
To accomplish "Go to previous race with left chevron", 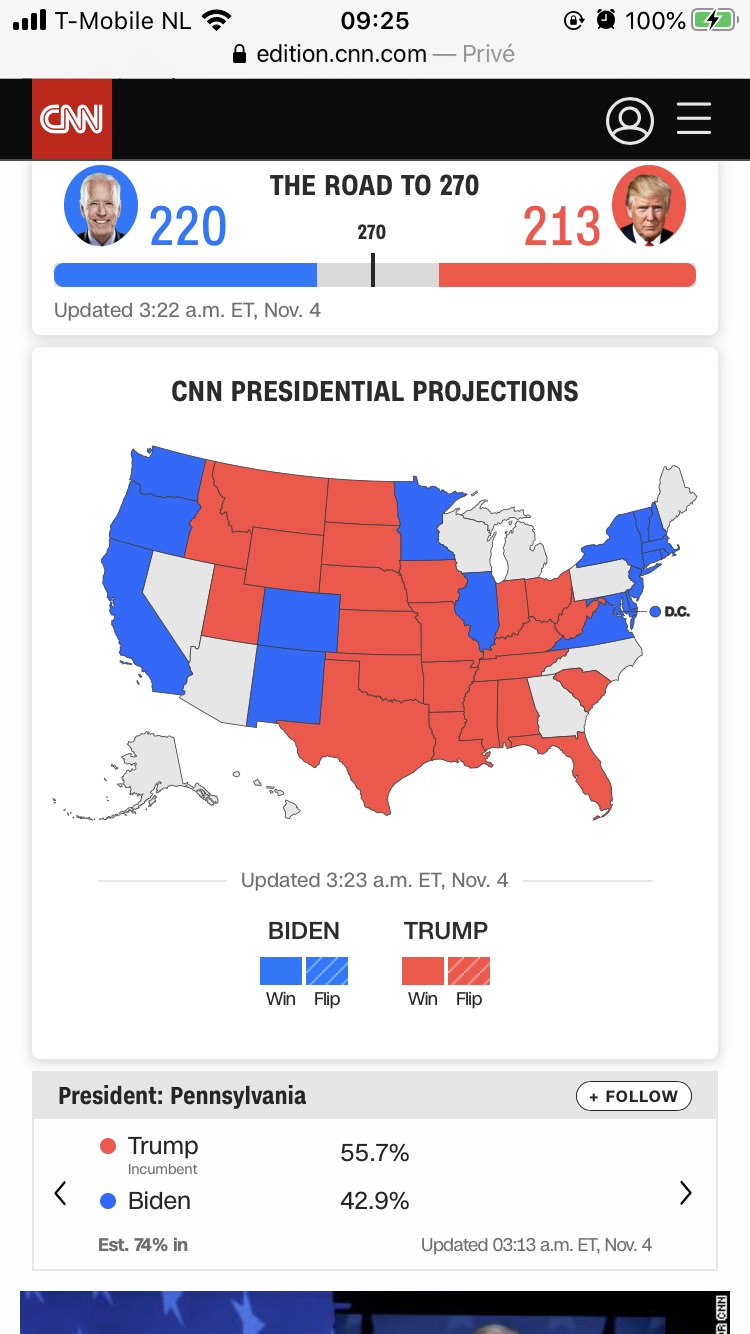I will click(60, 1192).
